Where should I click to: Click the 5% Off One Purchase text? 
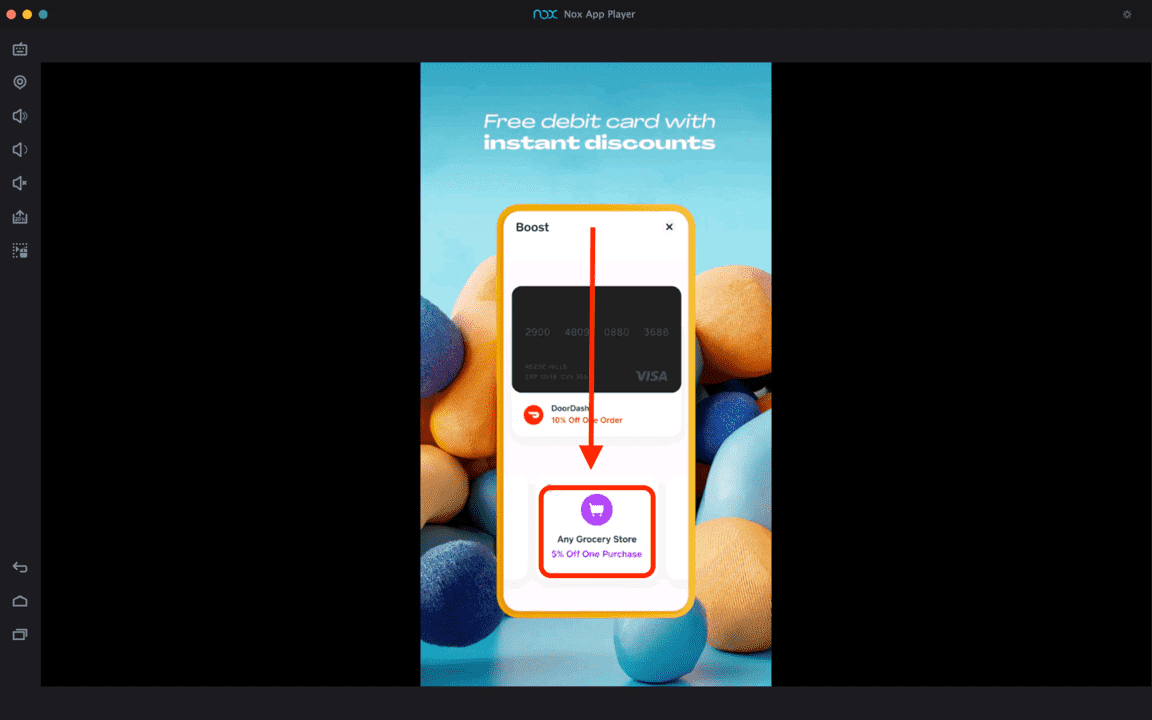point(597,554)
